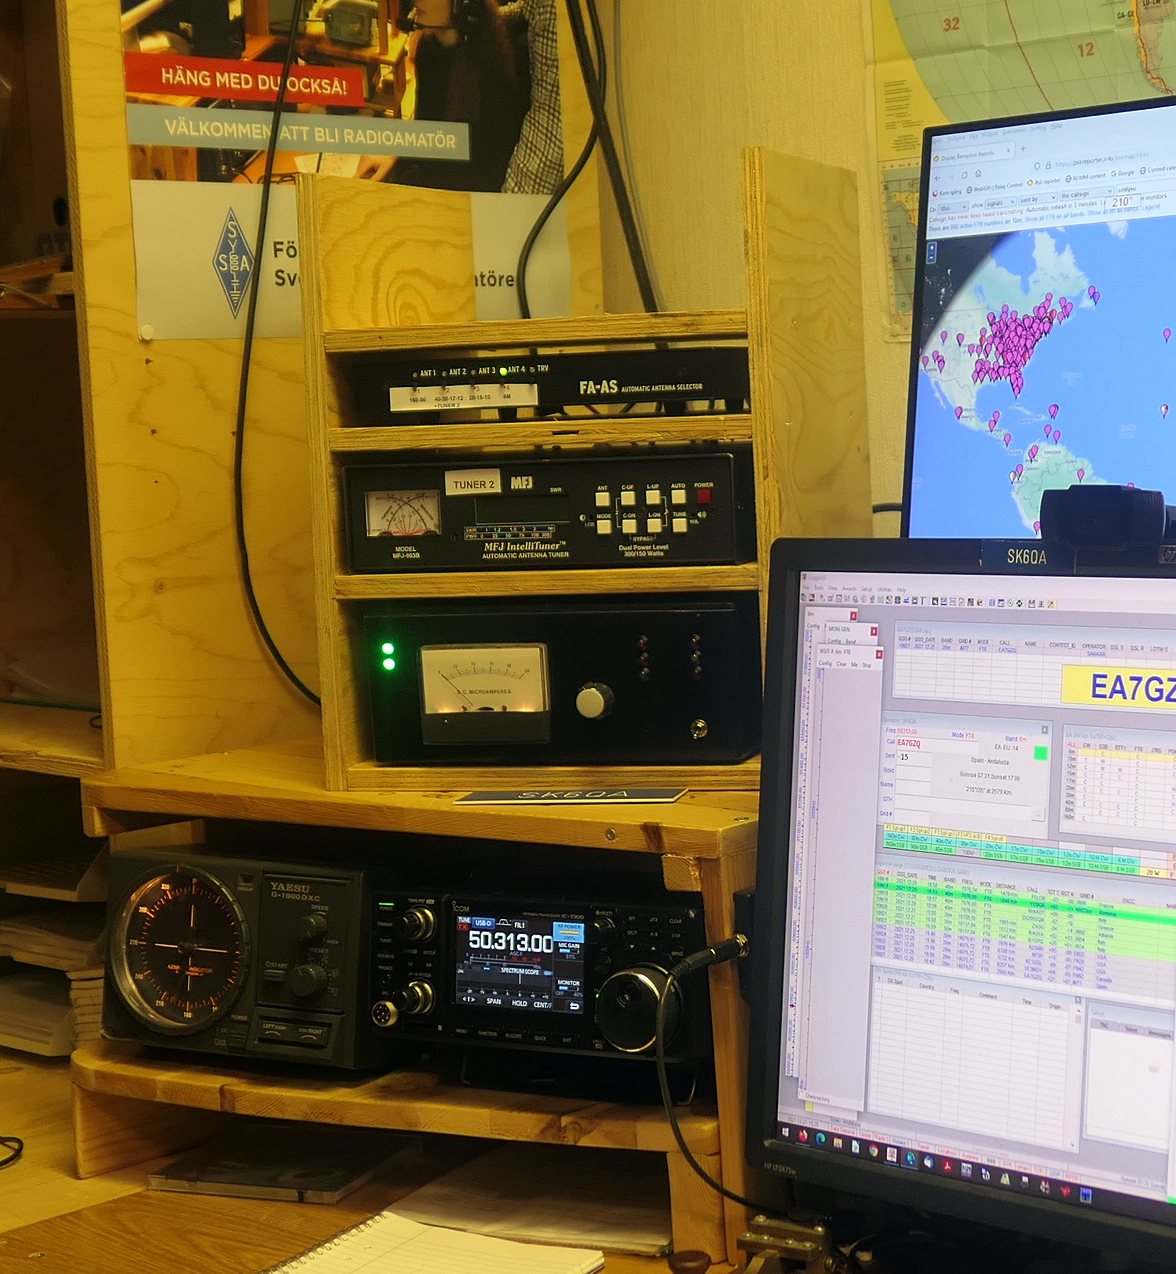This screenshot has height=1274, width=1176.
Task: Zoom in on the PSK Reporter map
Action: point(932,247)
